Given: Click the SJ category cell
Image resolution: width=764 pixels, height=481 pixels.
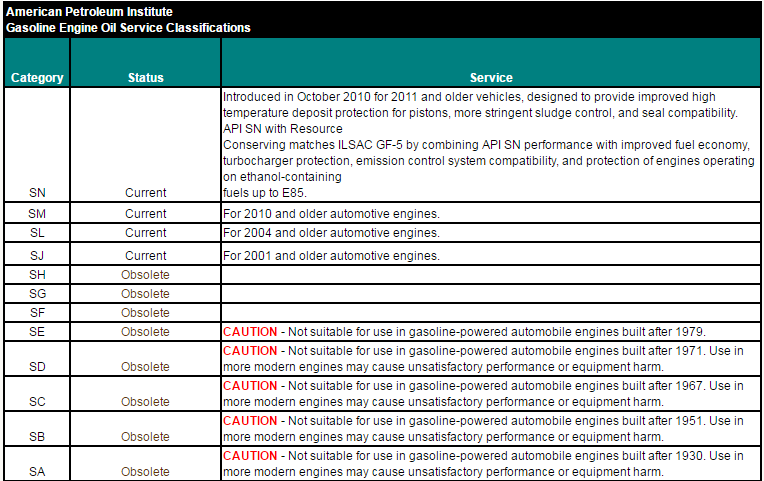Looking at the screenshot, I should tap(37, 256).
